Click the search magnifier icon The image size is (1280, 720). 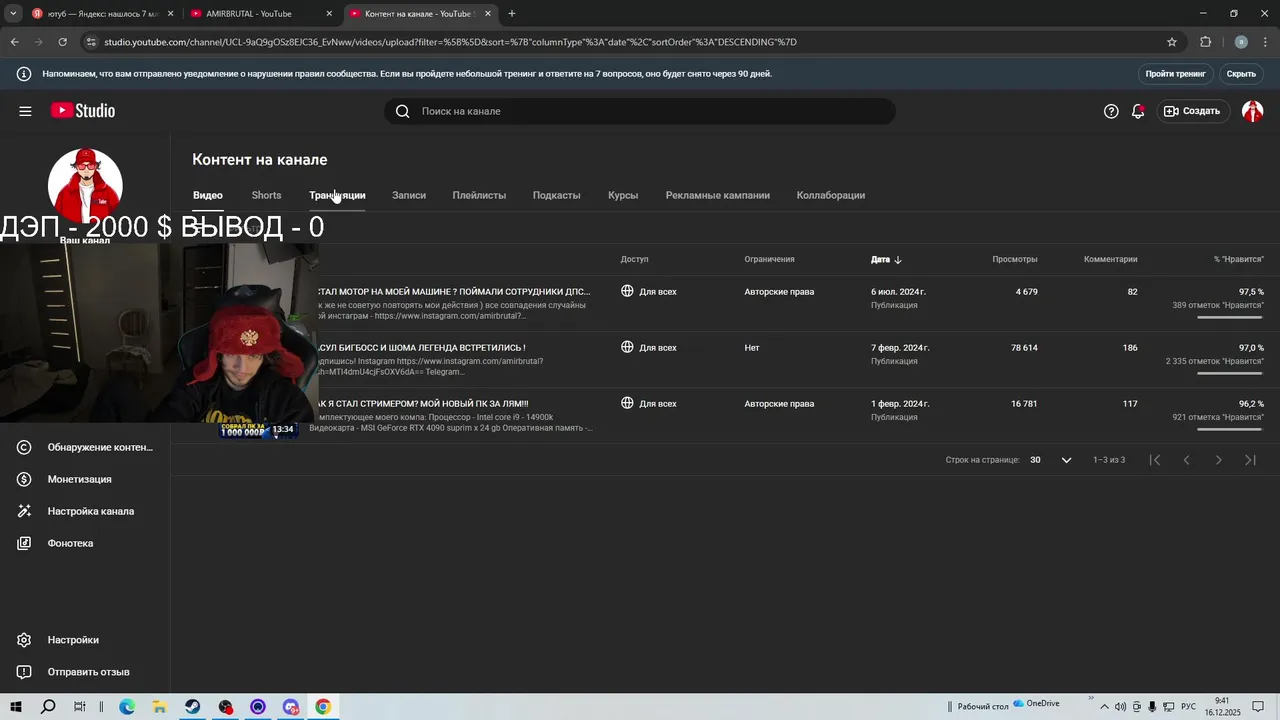pos(402,111)
